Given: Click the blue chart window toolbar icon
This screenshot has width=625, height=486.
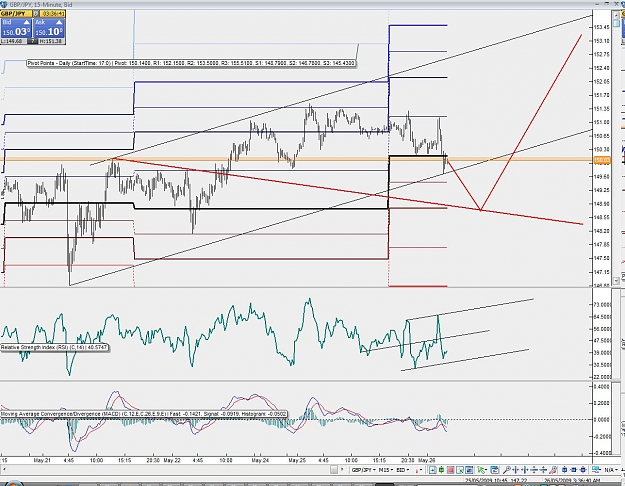Looking at the screenshot, I should 469,470.
